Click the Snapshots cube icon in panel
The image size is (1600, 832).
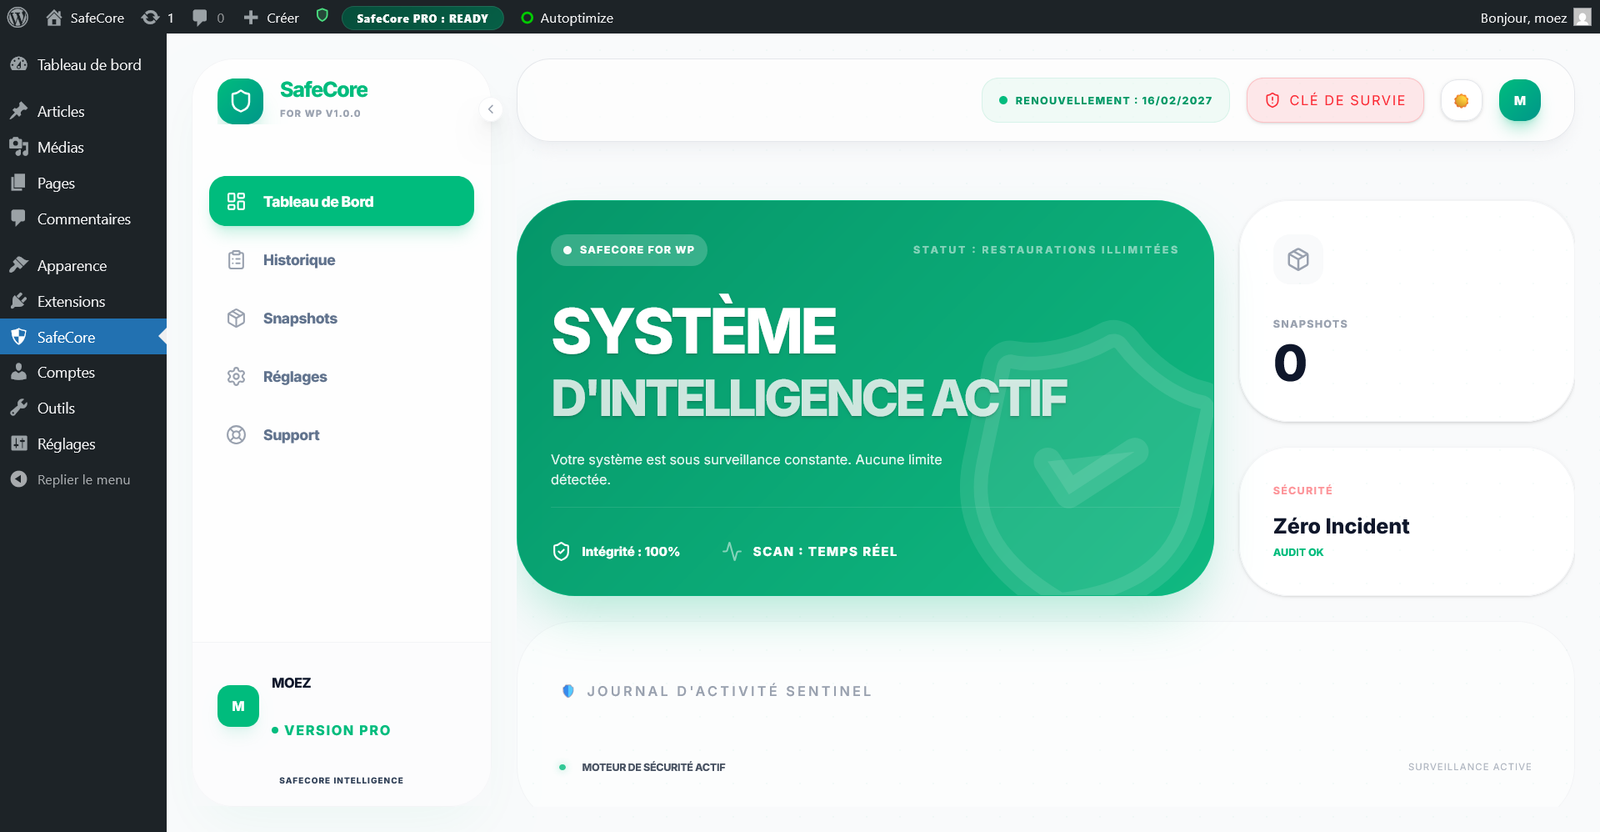click(x=236, y=318)
